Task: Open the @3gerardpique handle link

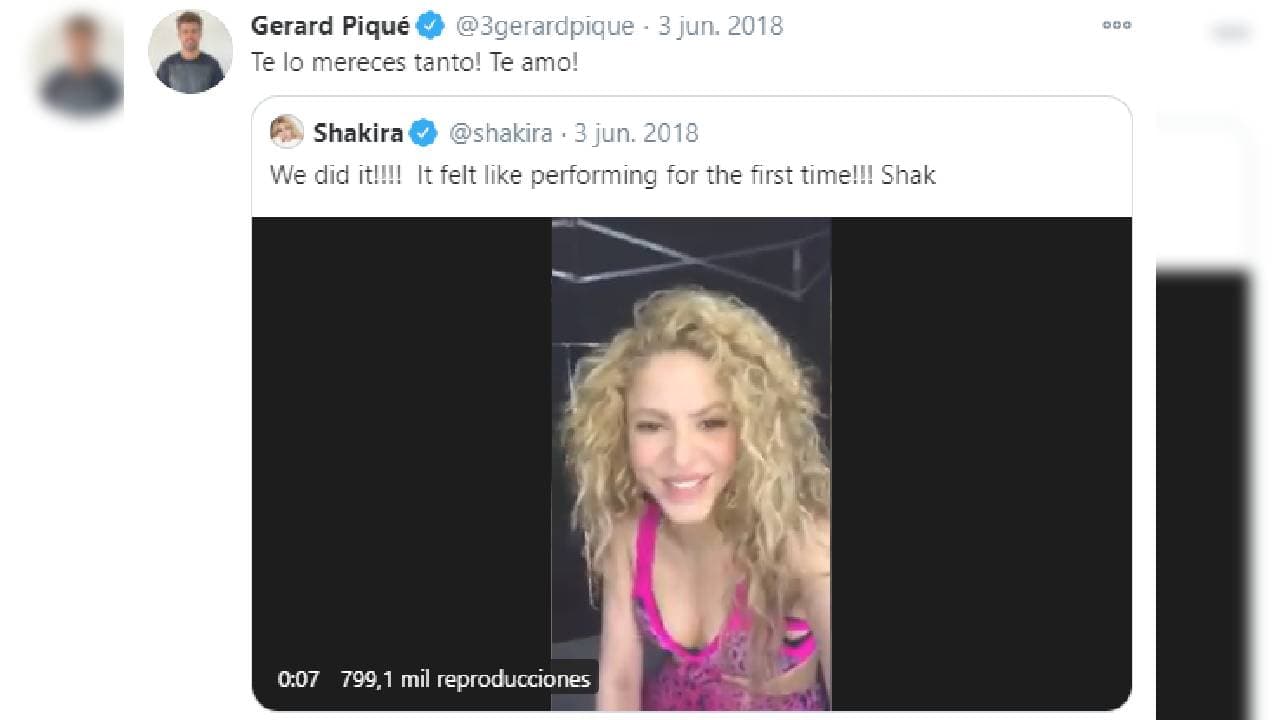Action: (544, 26)
